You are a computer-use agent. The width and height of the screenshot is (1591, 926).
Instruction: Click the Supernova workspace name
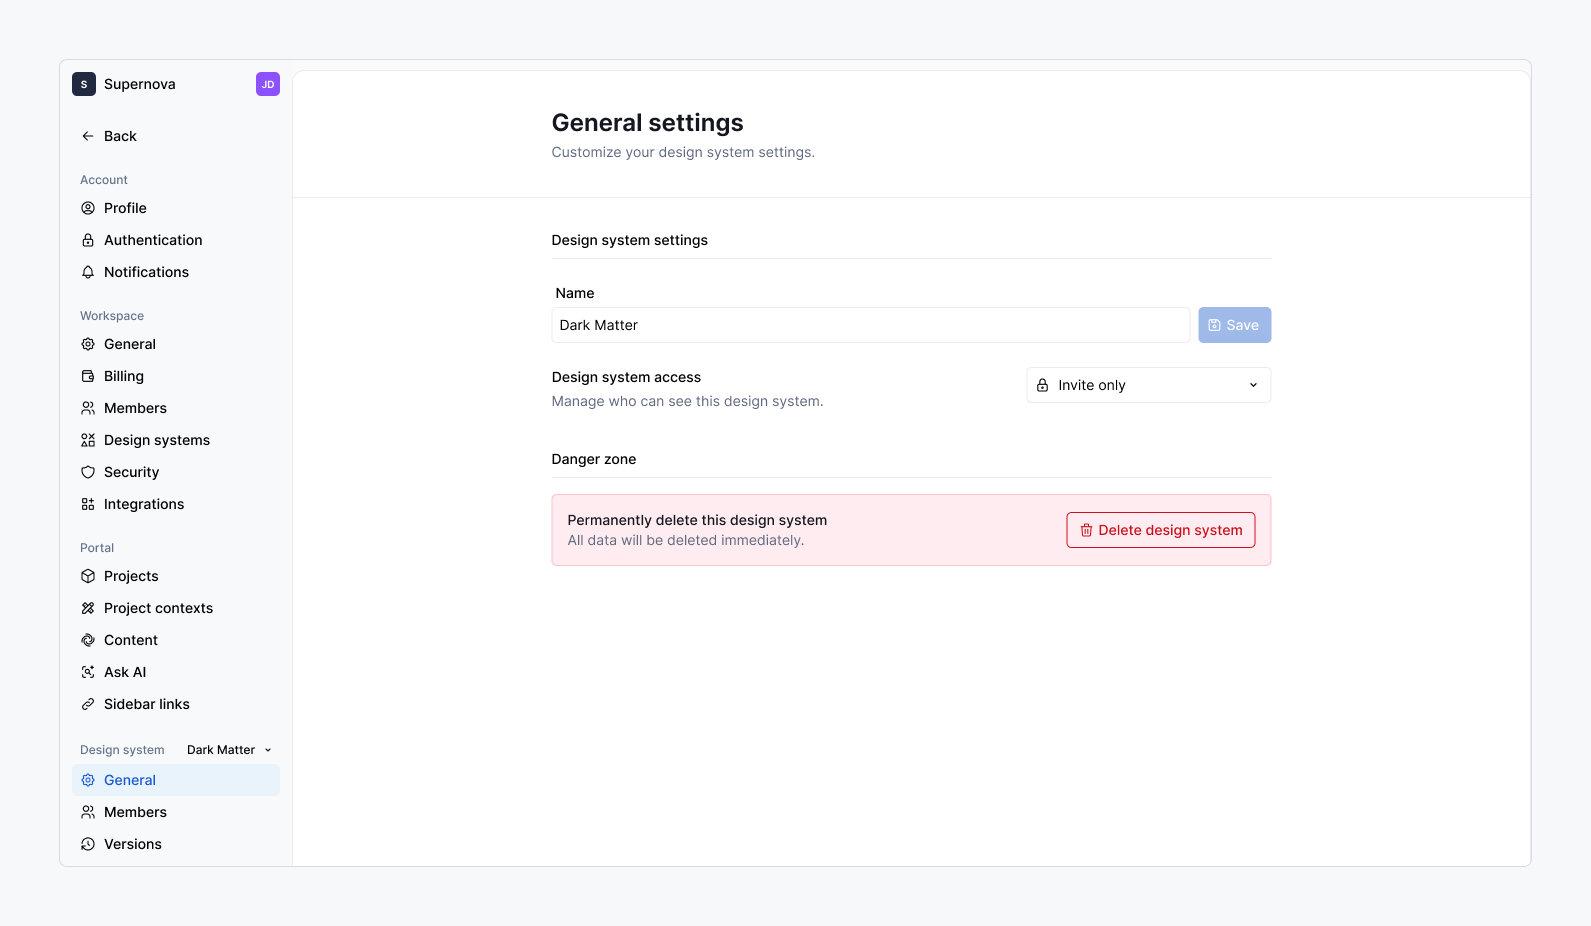click(140, 84)
